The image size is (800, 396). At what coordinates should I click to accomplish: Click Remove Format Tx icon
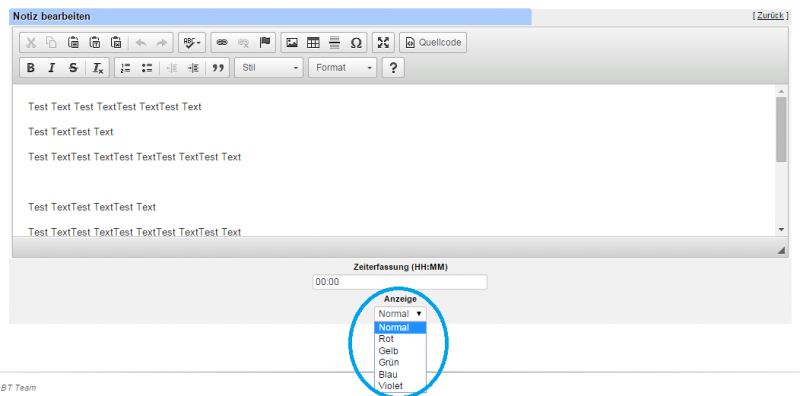click(x=97, y=68)
